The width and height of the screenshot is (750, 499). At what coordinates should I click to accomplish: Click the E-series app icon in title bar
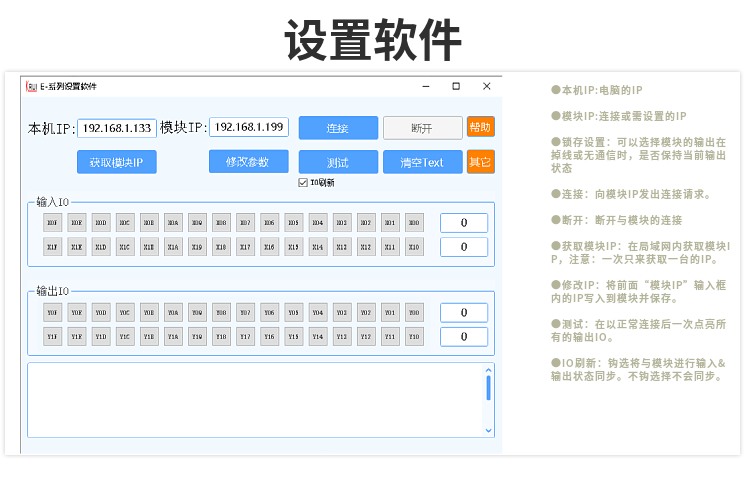pos(31,87)
